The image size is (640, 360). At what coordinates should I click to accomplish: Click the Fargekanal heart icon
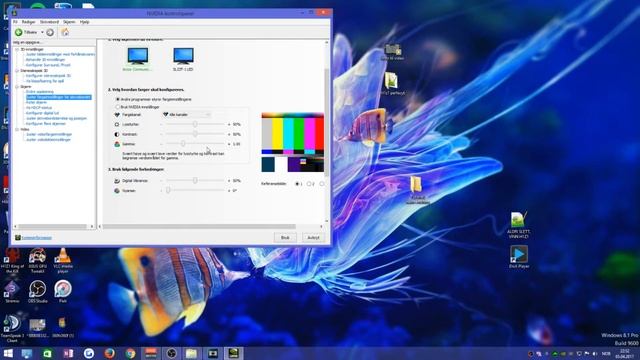tap(117, 115)
